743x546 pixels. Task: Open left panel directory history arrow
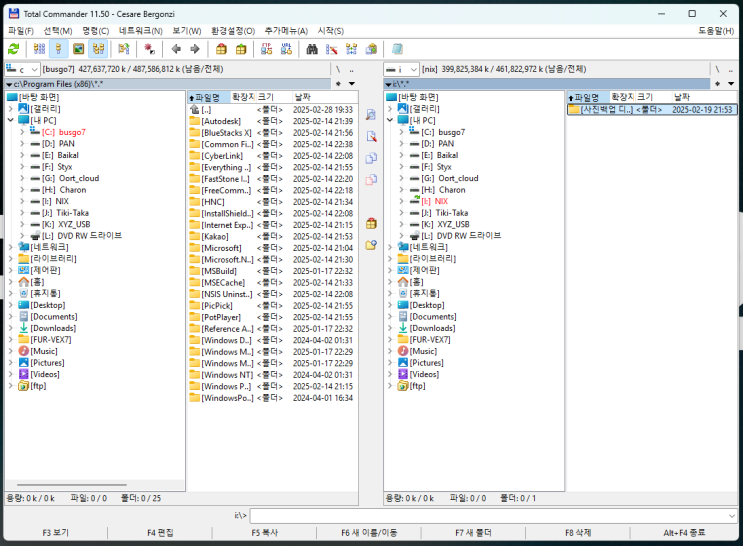352,84
